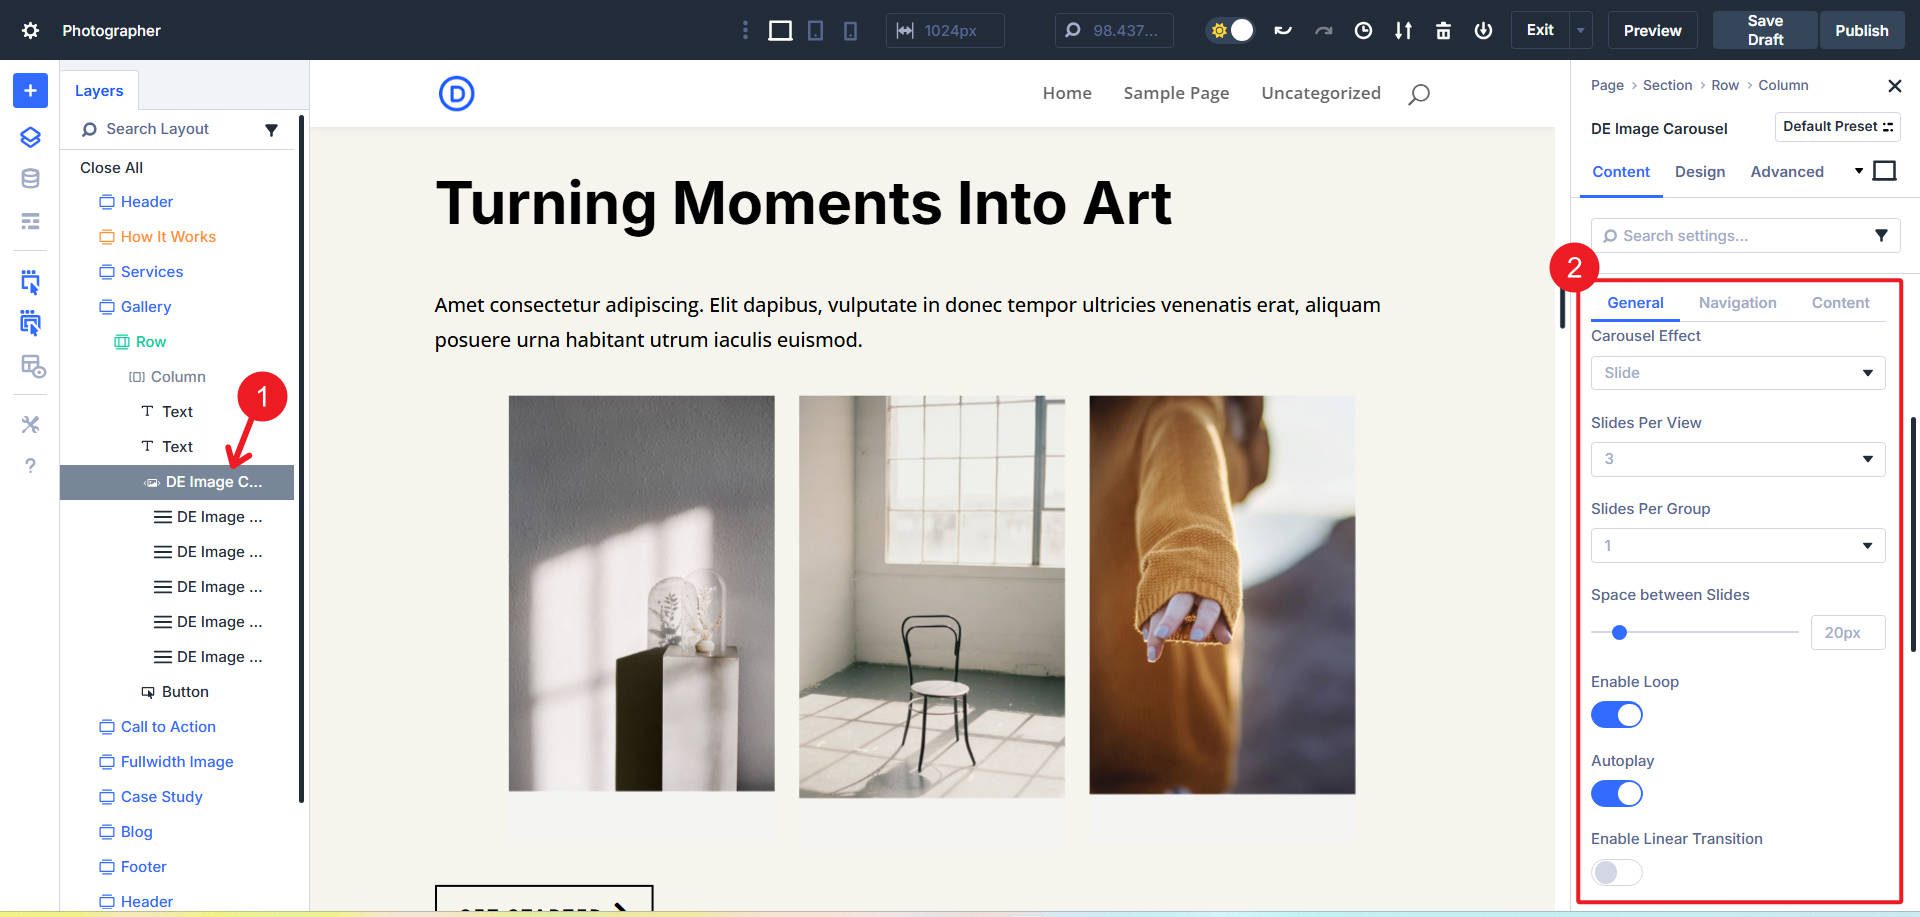The image size is (1920, 917).
Task: Turn off the Autoplay toggle
Action: (1617, 793)
